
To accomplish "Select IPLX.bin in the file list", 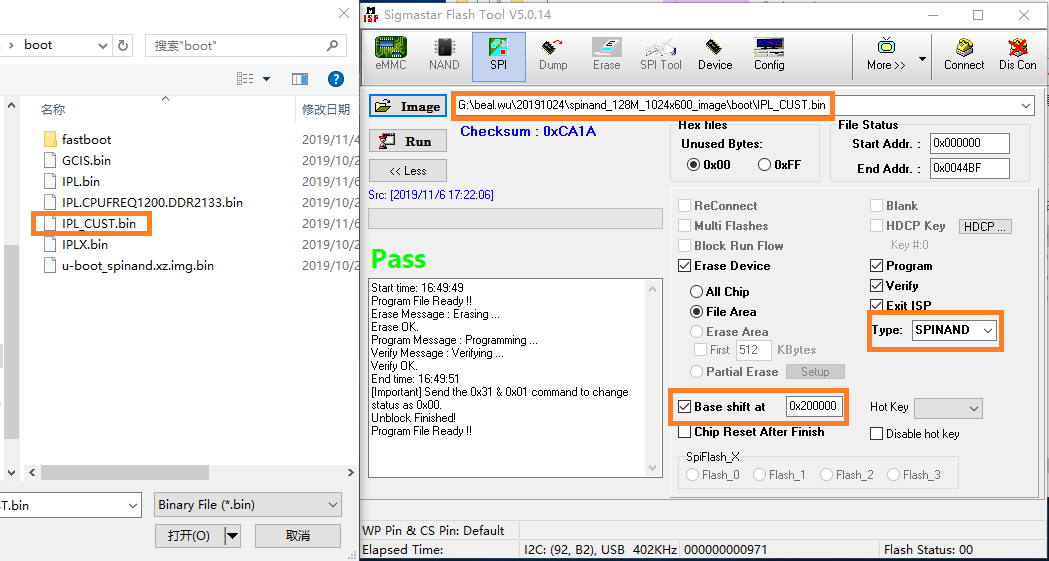I will pos(85,244).
